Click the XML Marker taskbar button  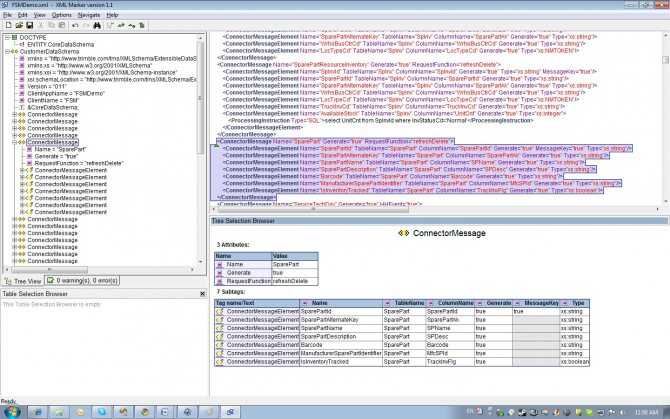230,412
